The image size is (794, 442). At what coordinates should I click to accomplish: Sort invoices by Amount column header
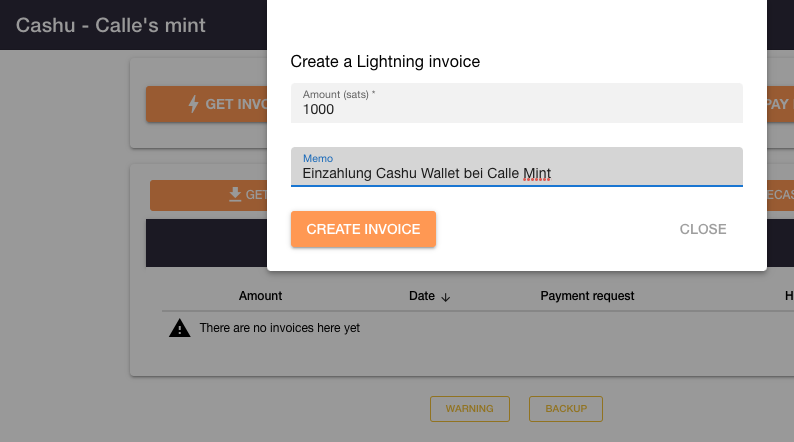click(260, 296)
